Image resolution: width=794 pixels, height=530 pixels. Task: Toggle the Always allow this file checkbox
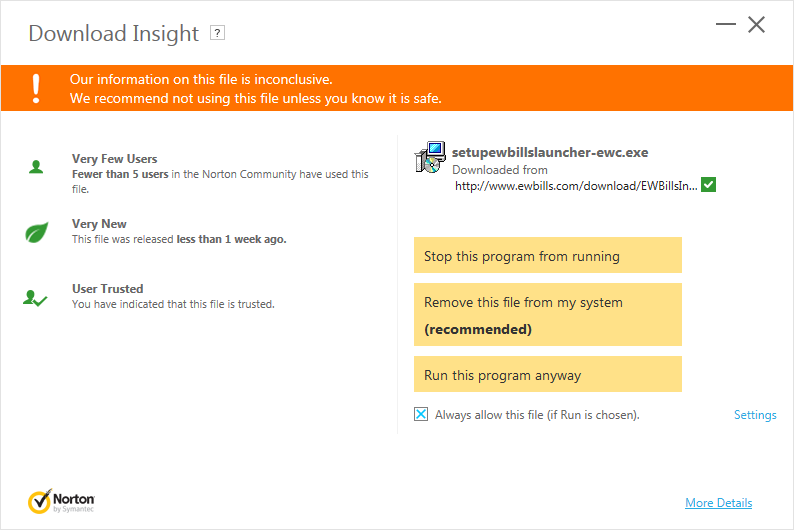(x=421, y=414)
